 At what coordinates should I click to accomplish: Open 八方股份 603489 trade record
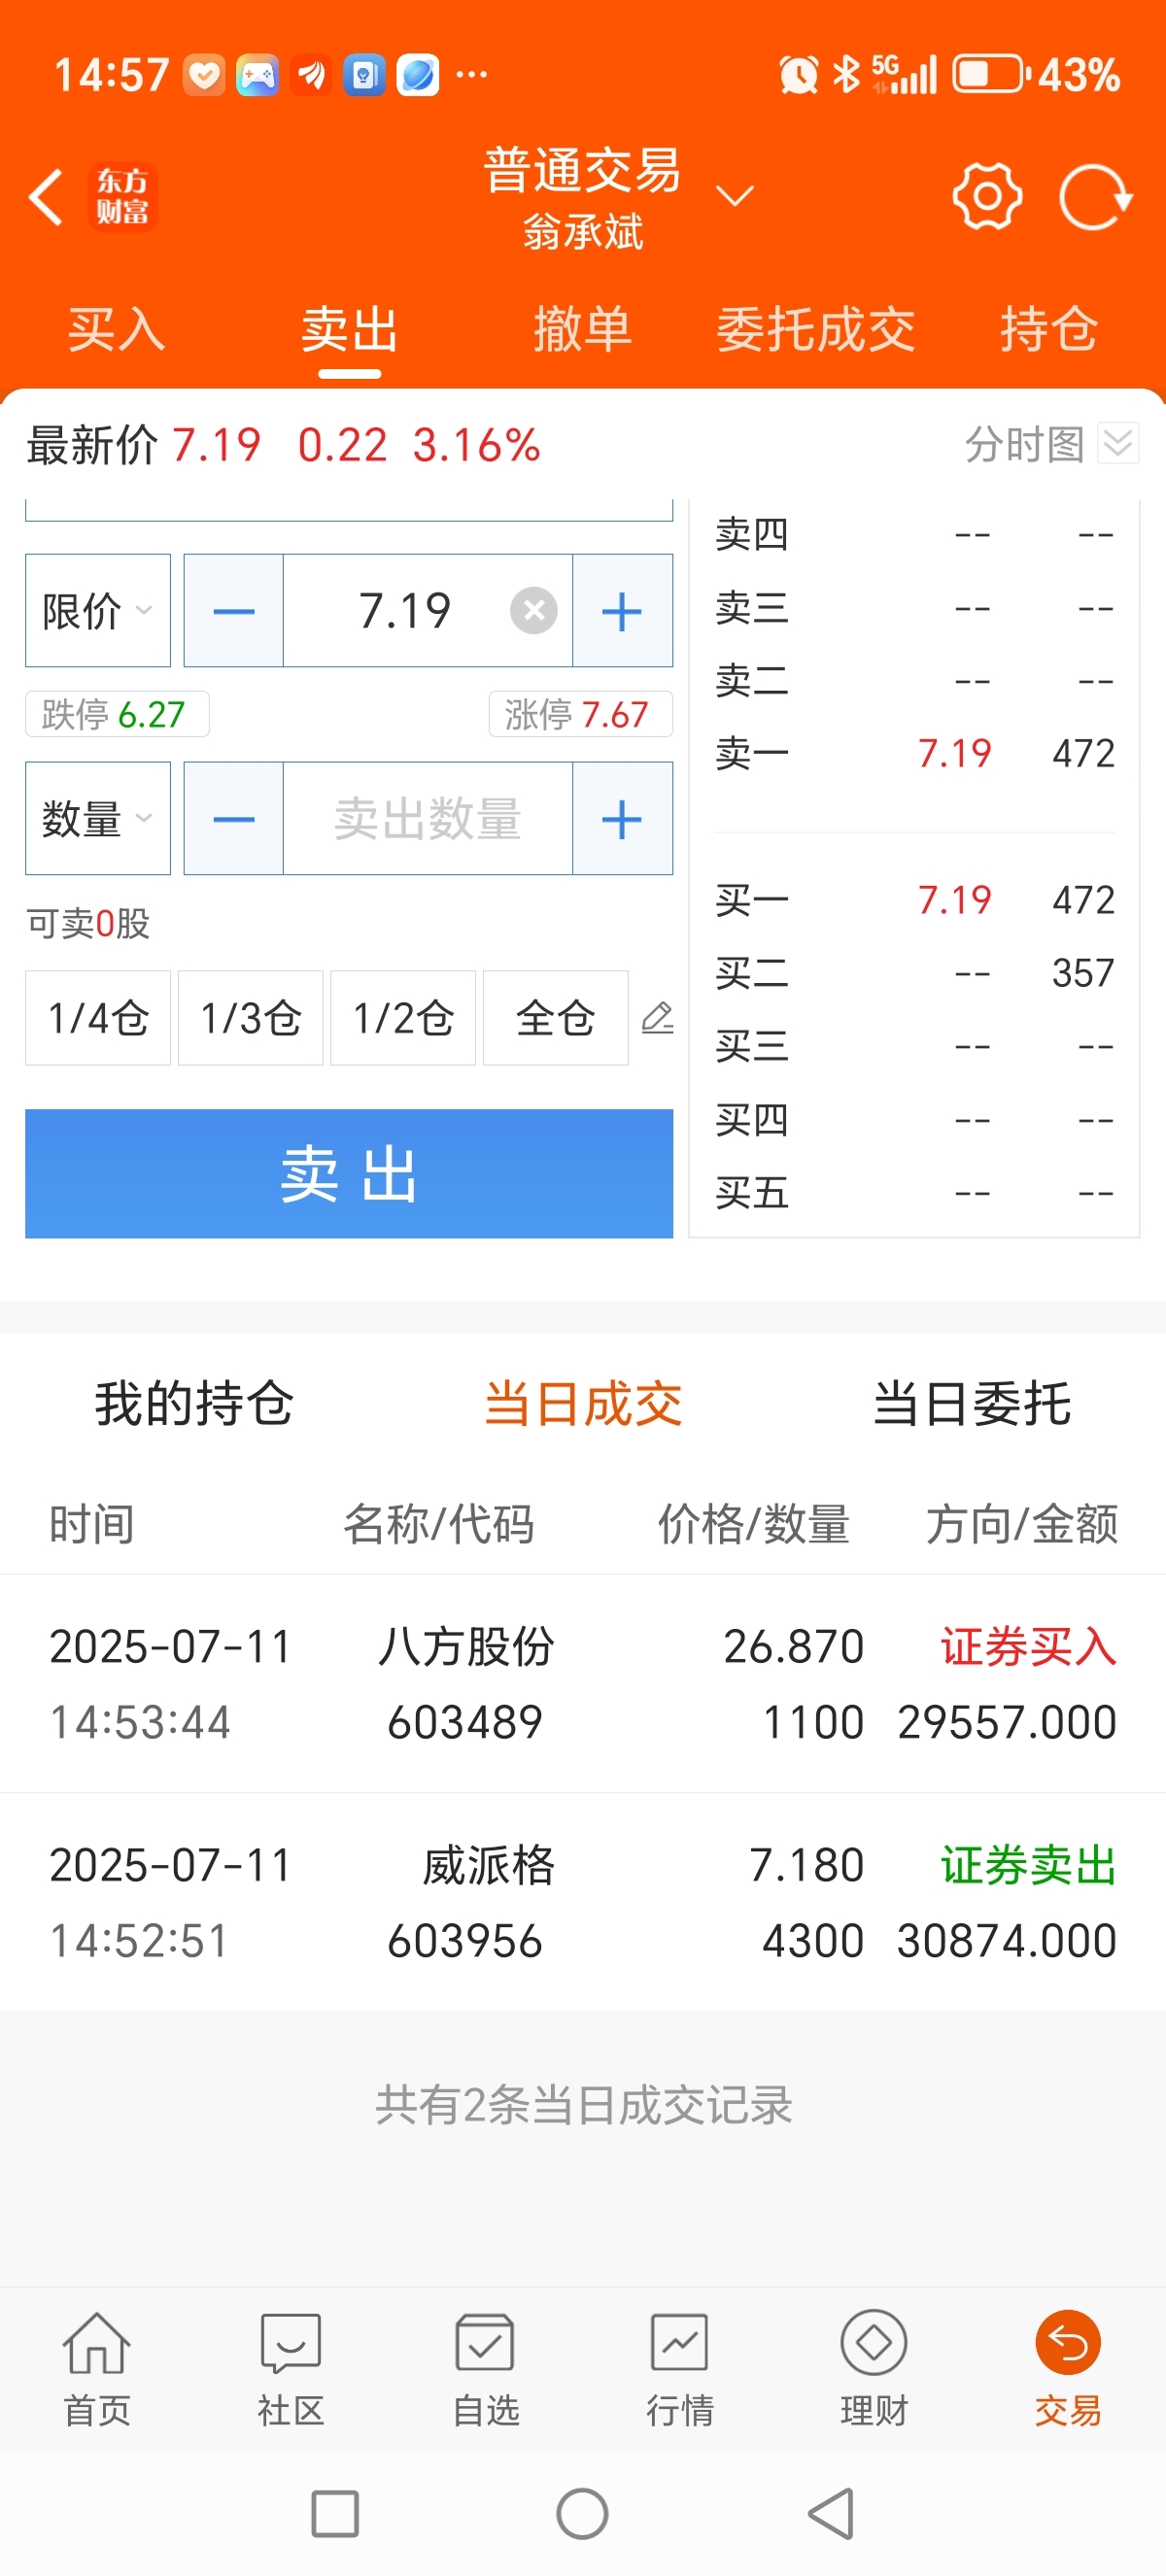pyautogui.click(x=583, y=1684)
